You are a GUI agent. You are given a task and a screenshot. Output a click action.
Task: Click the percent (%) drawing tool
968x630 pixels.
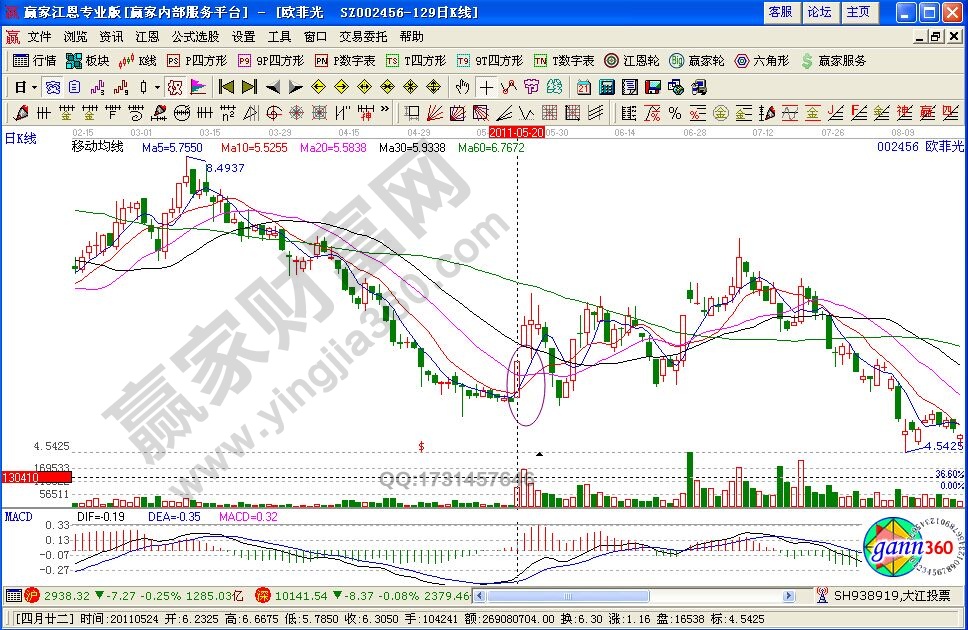click(675, 112)
